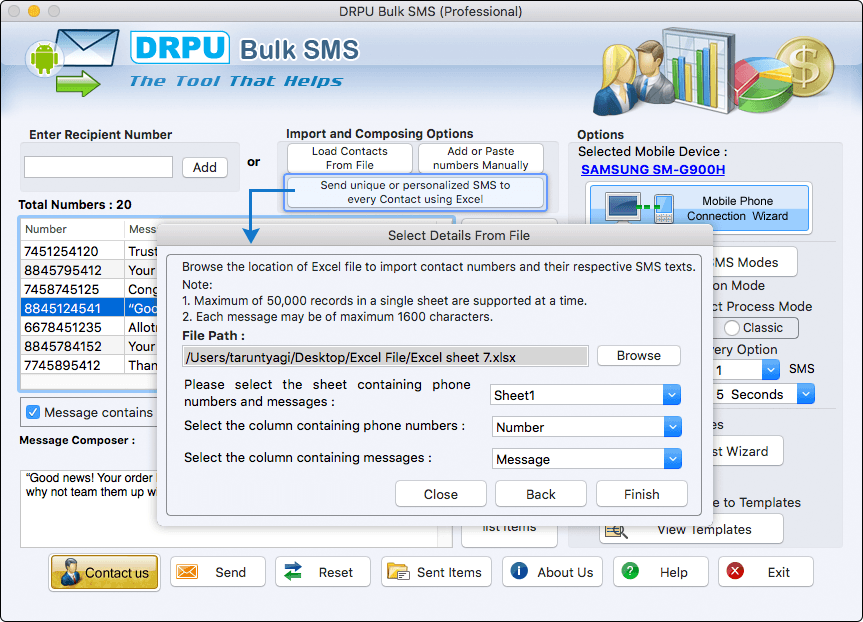Open the Sheet1 sheet dropdown
863x622 pixels.
[x=671, y=395]
